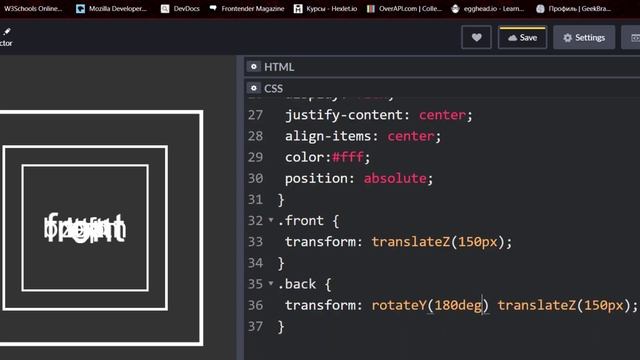Click the Hexlet bookmark favicon

click(x=298, y=9)
